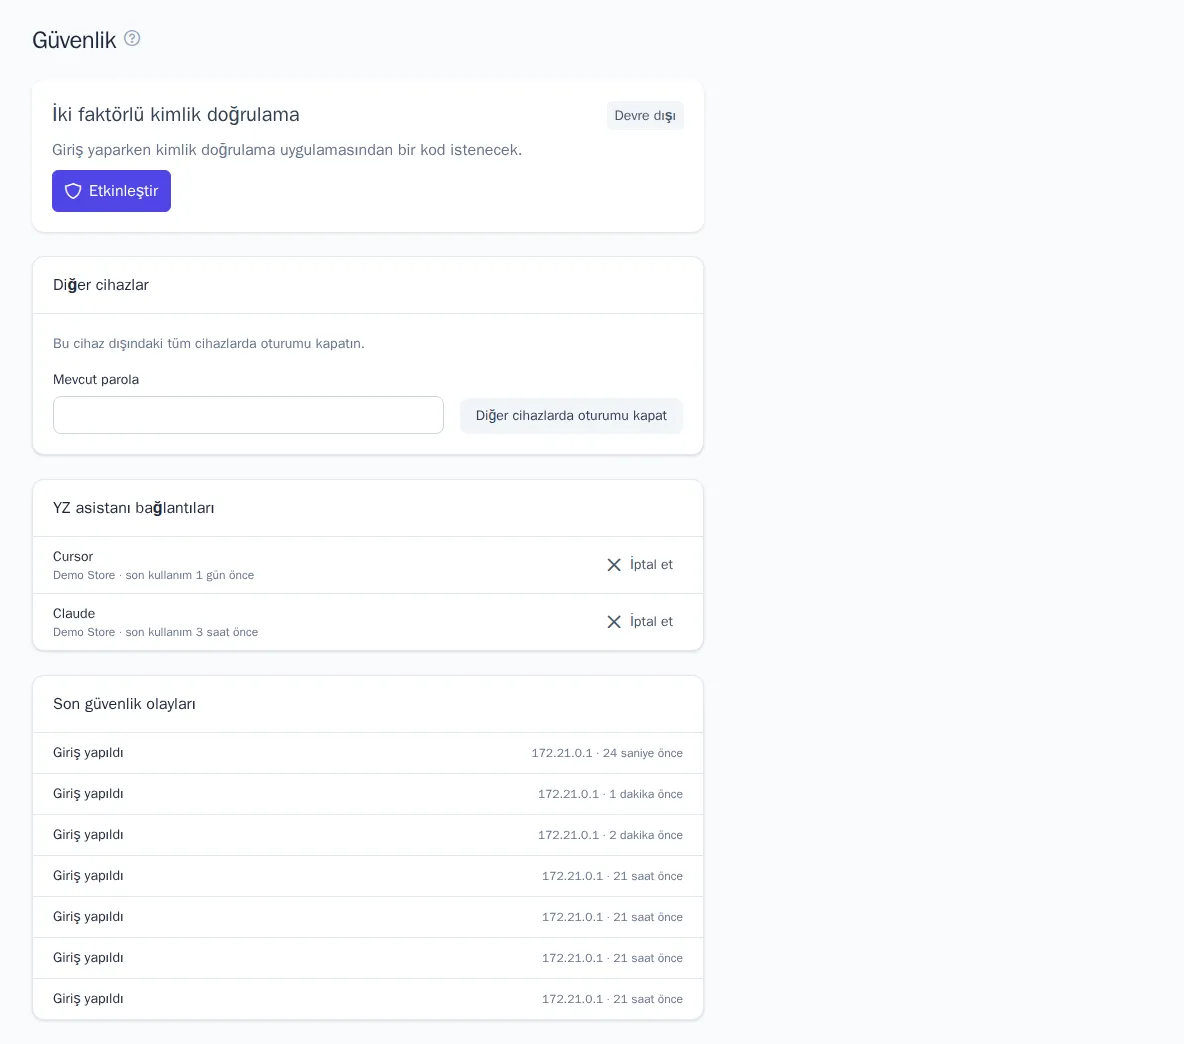The width and height of the screenshot is (1184, 1044).
Task: Click Diğer cihazlarda oturumu kapat button
Action: point(572,416)
